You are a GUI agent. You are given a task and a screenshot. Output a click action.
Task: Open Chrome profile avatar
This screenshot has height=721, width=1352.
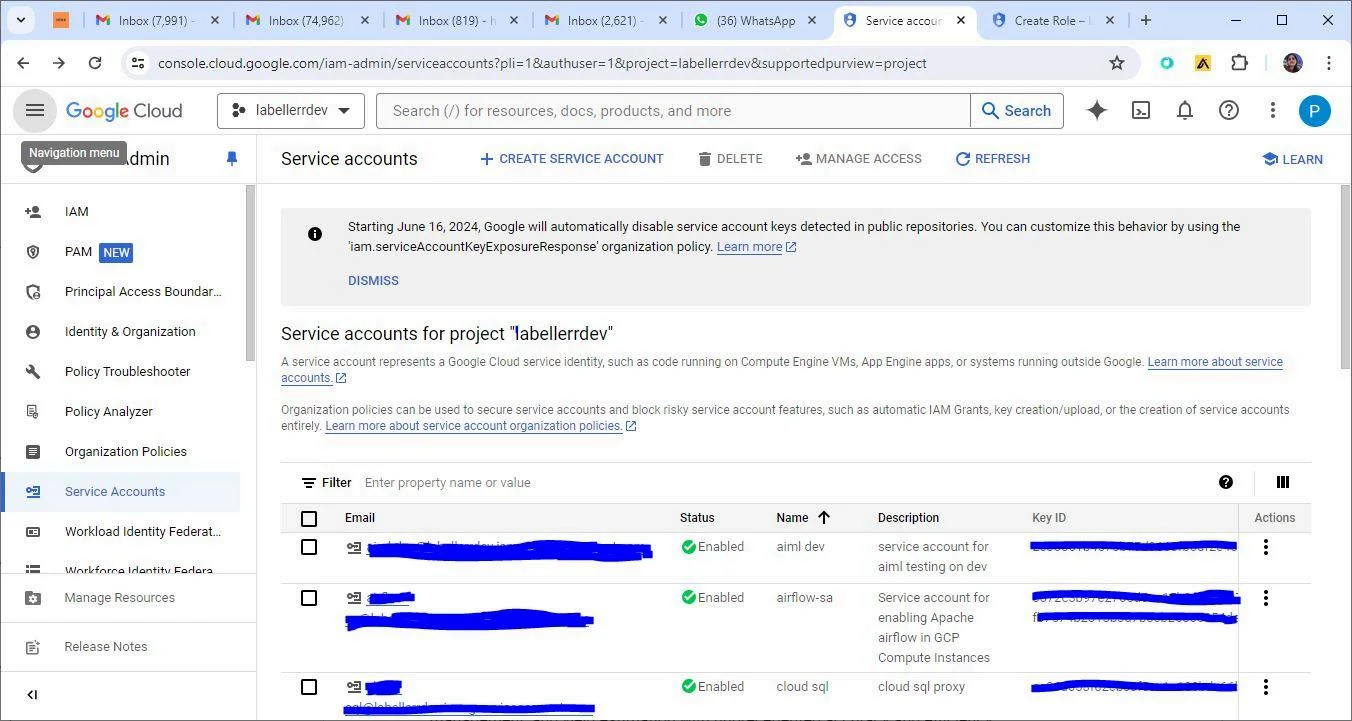point(1293,63)
